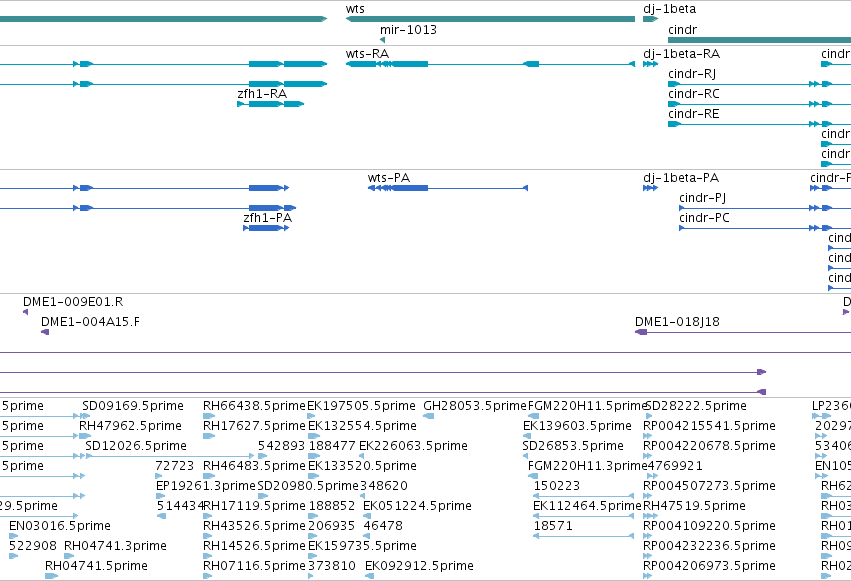851x581 pixels.
Task: Select the RH04741.3prime EST label
Action: [115, 546]
